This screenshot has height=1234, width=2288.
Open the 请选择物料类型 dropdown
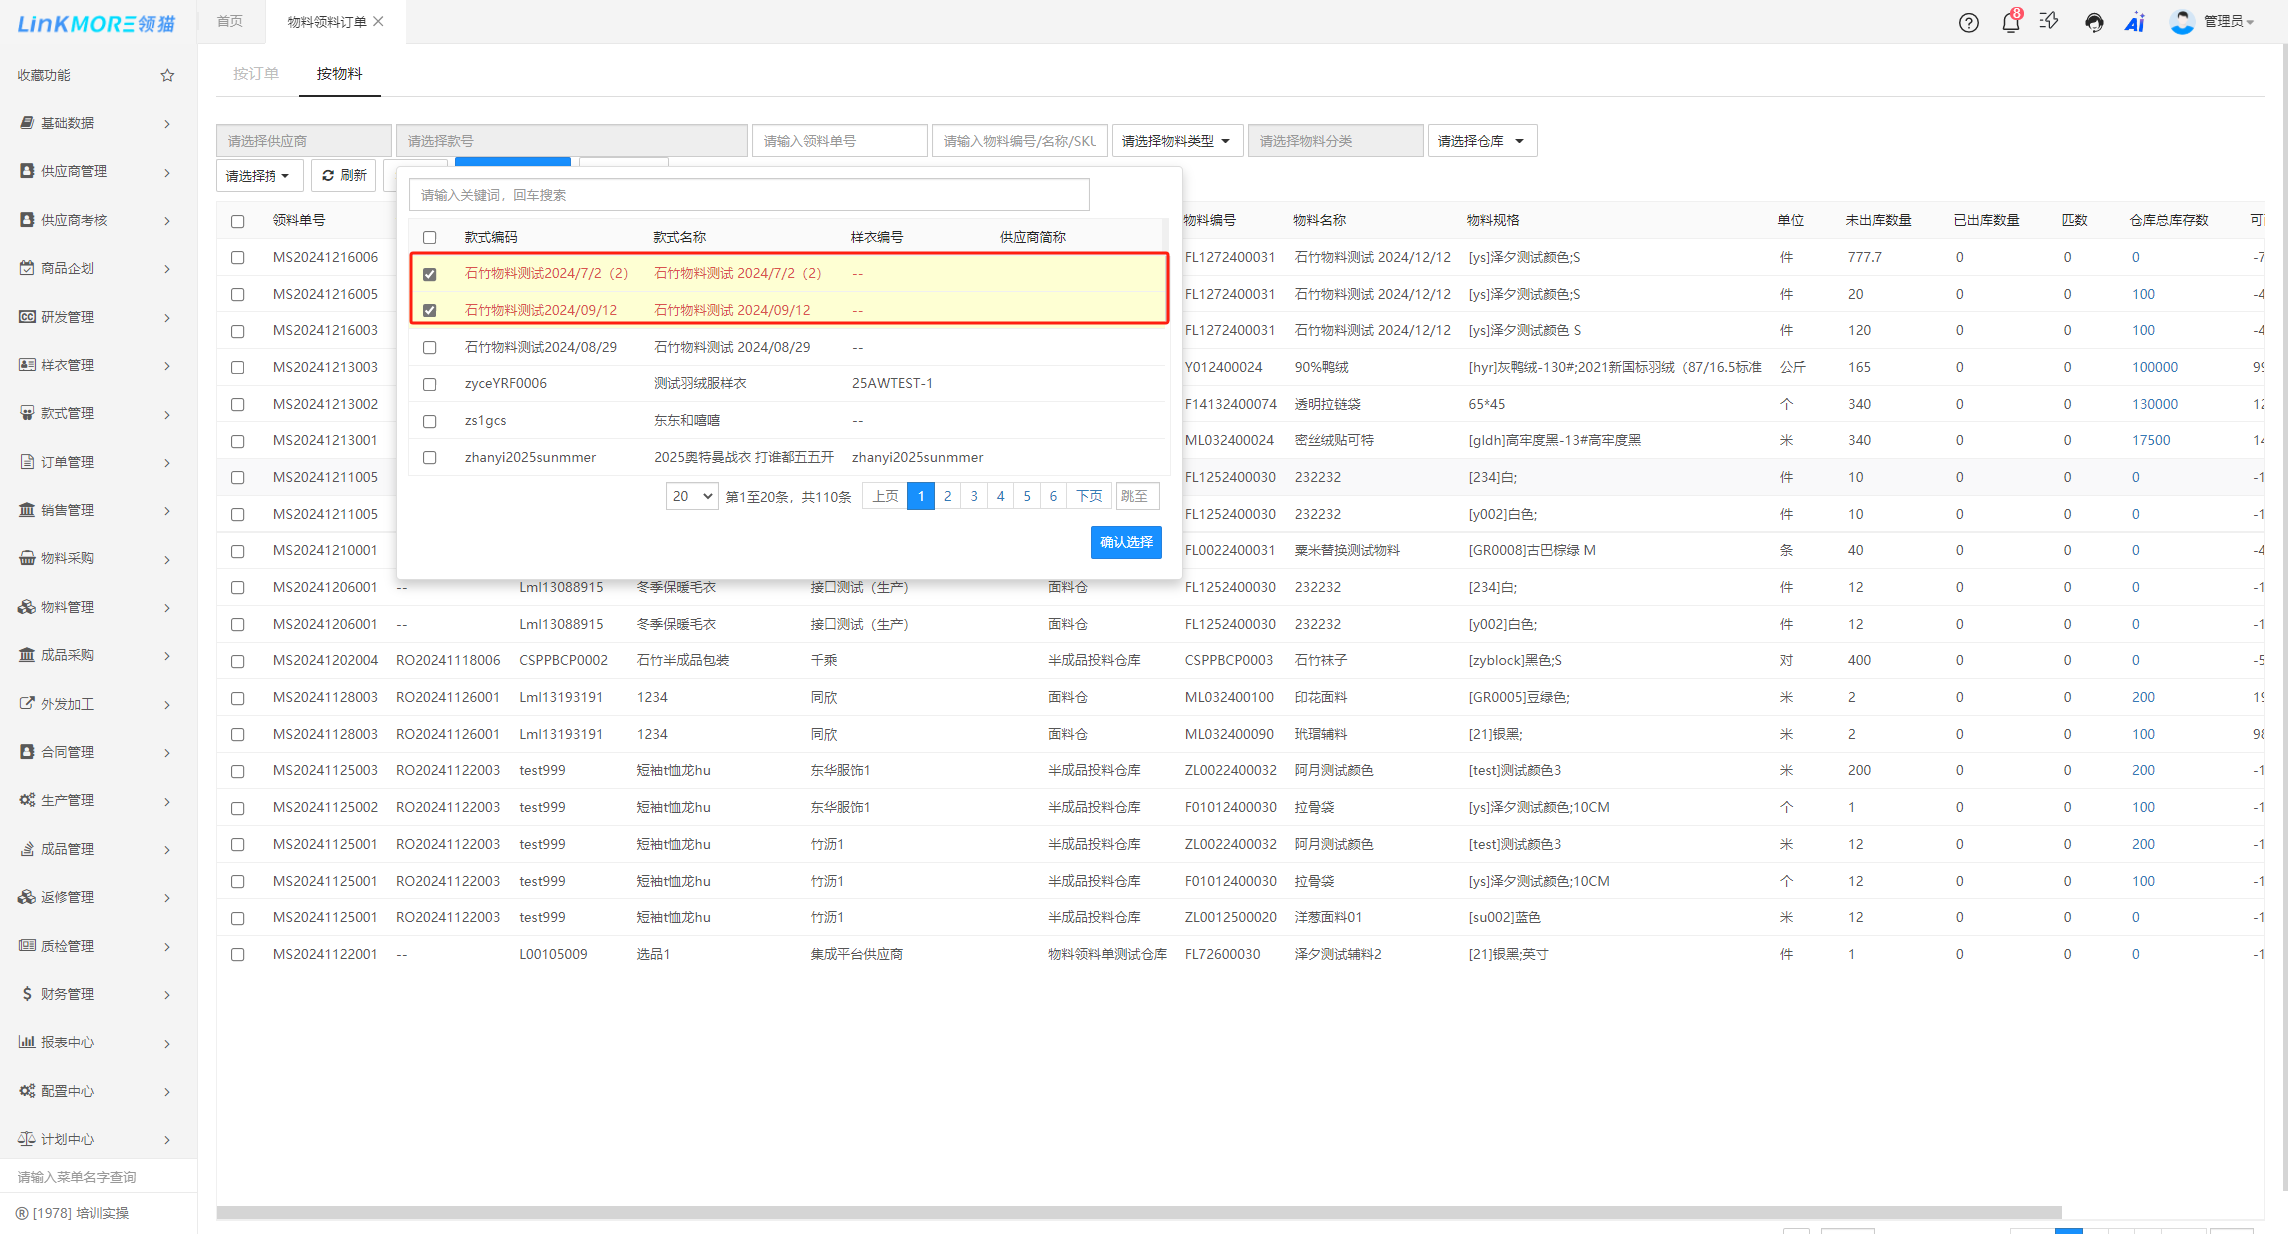[x=1176, y=141]
